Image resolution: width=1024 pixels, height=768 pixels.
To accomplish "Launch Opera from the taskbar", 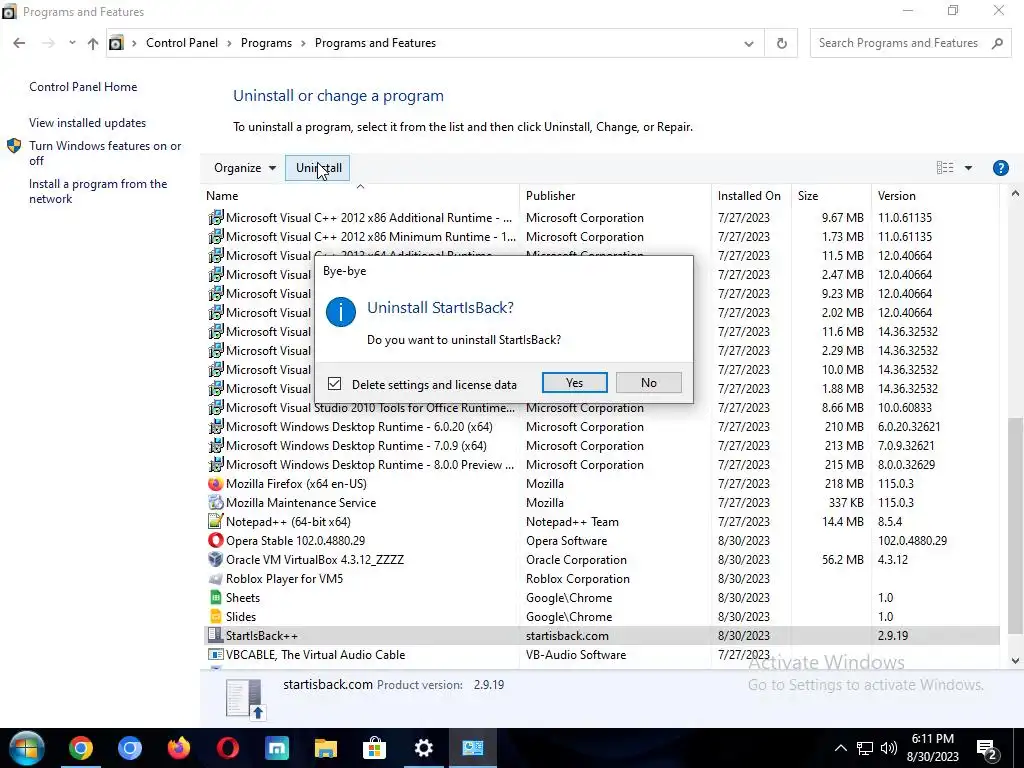I will point(228,748).
